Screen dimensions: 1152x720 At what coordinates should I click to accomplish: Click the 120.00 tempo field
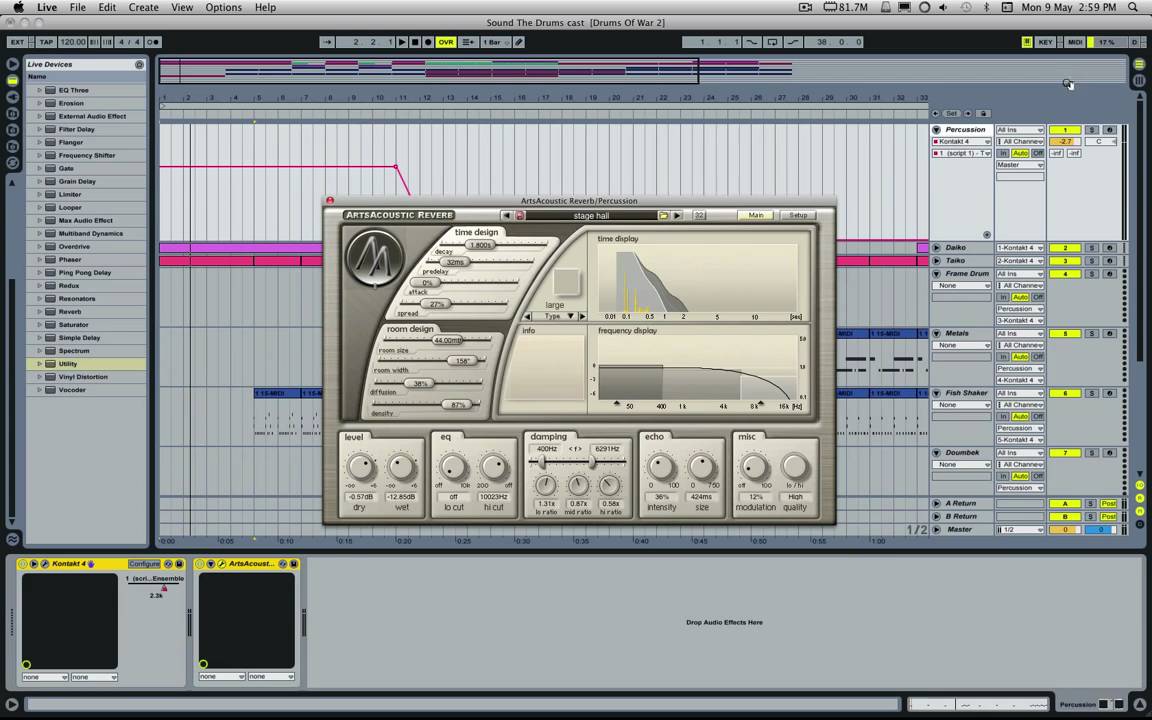click(73, 42)
